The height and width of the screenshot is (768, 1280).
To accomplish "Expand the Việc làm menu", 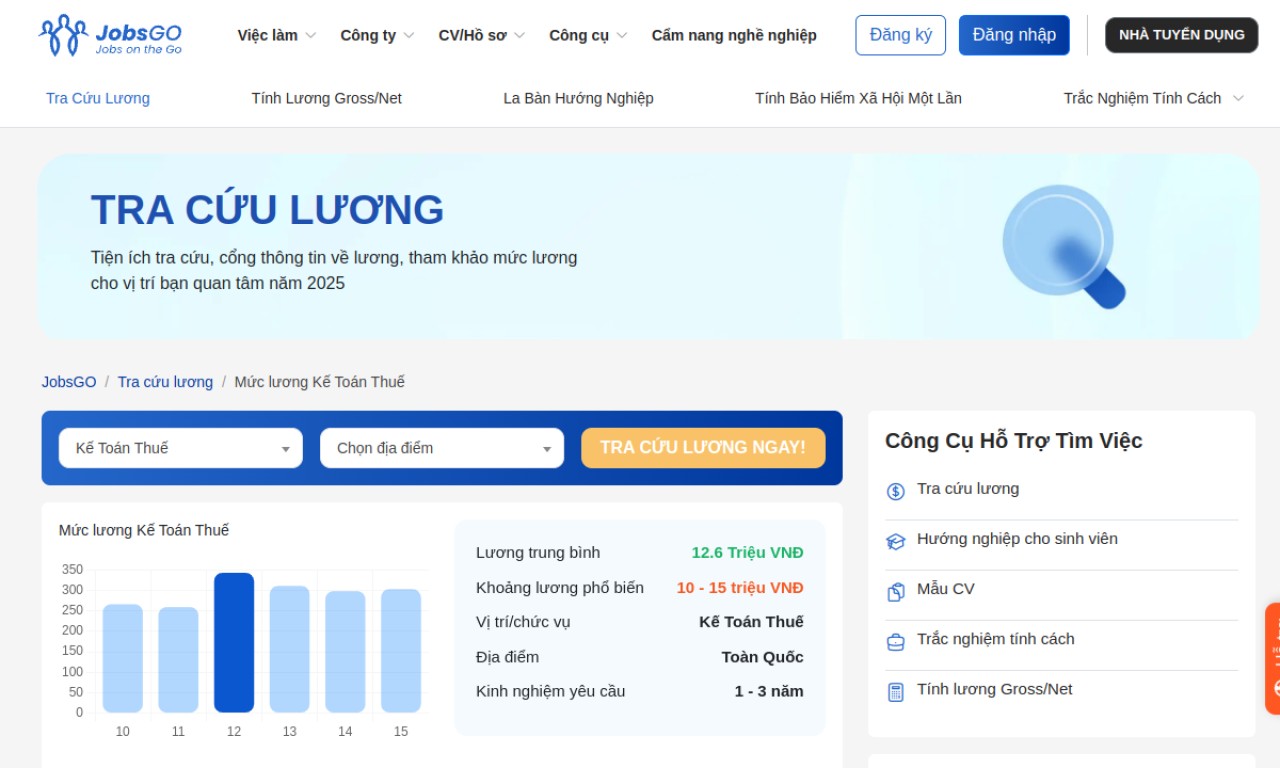I will pyautogui.click(x=276, y=35).
